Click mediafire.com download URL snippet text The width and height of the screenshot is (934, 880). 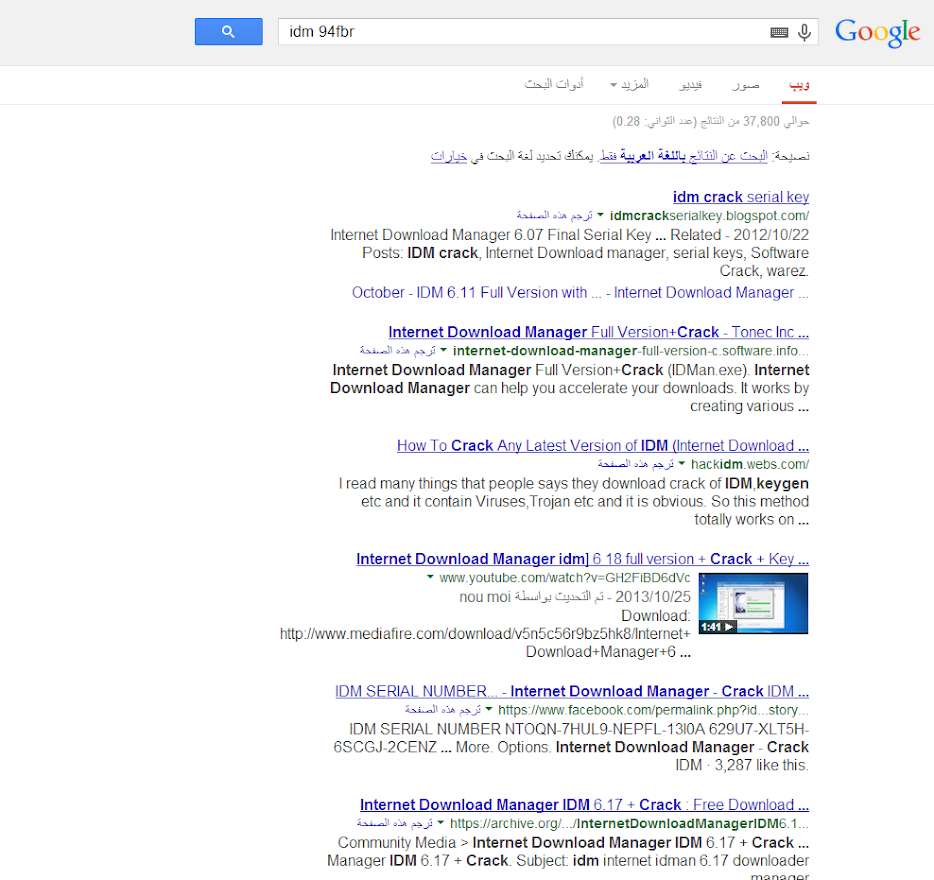[485, 634]
